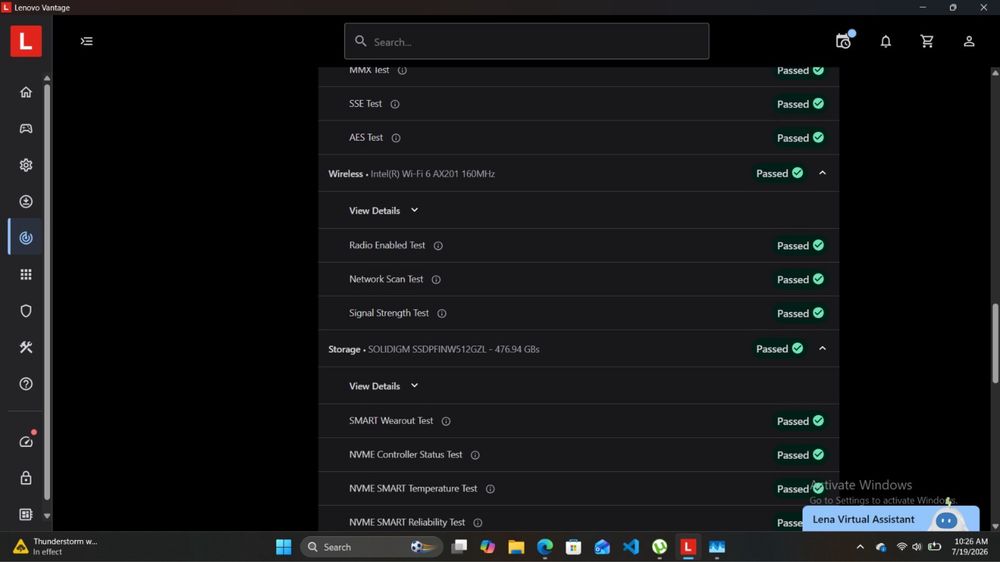Click the Signal Strength Test label
Screen dimensions: 1000x562
coord(389,313)
